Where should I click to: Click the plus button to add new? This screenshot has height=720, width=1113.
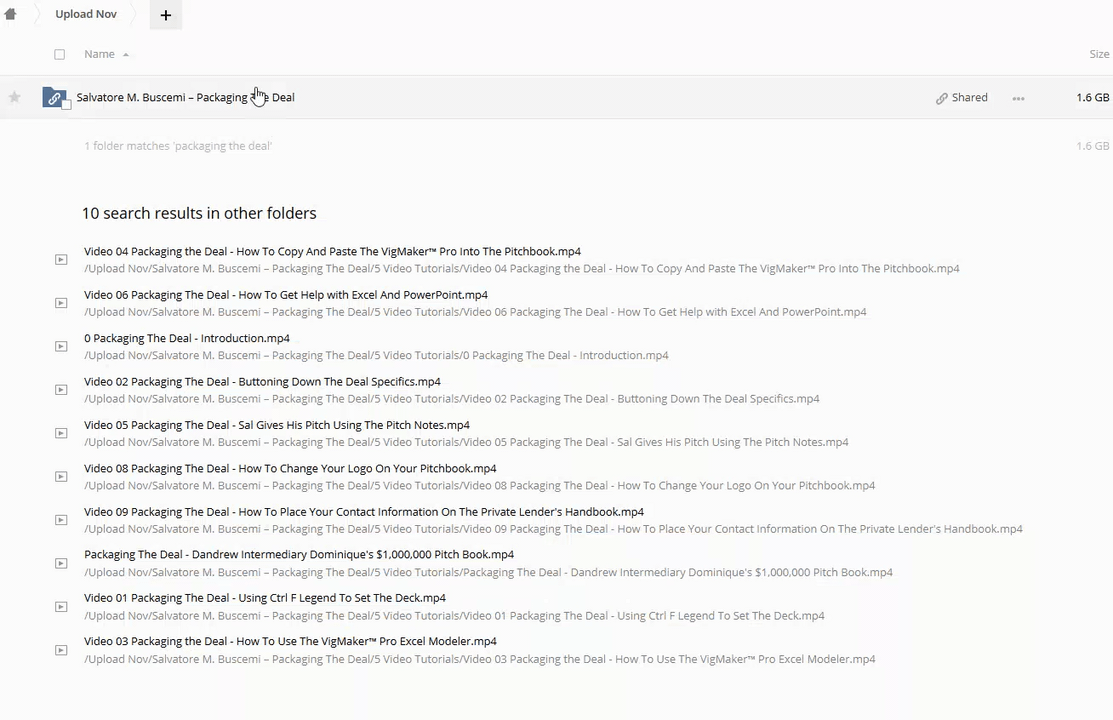(x=166, y=15)
